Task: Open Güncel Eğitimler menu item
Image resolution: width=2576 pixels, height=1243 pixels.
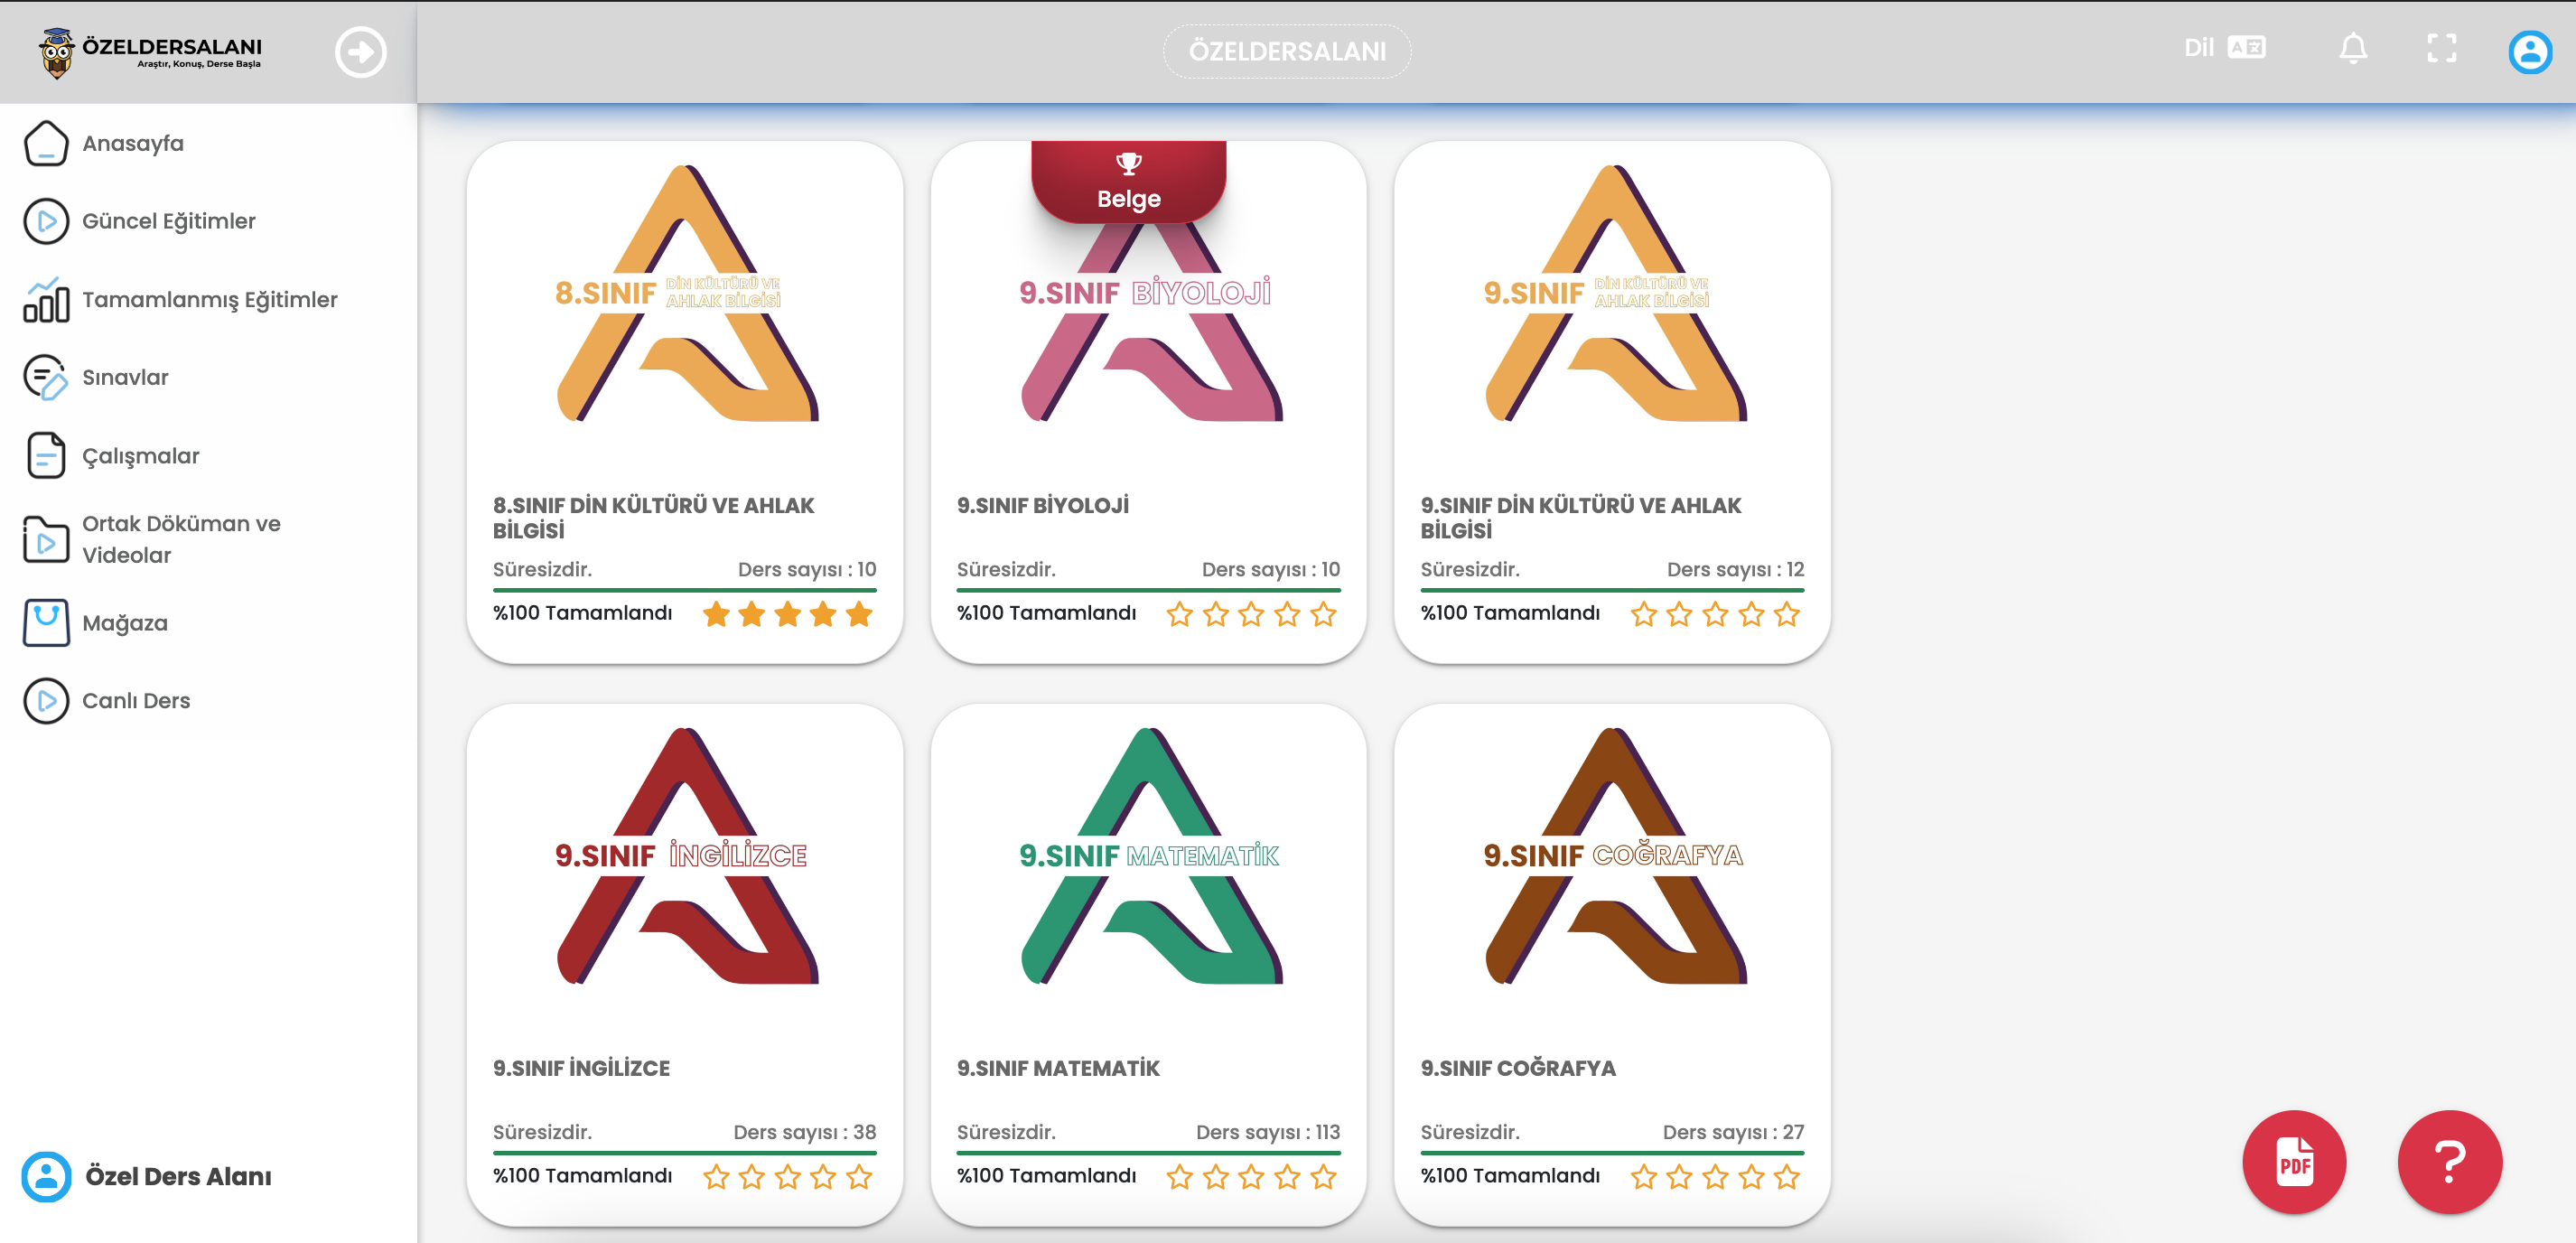Action: coord(168,221)
